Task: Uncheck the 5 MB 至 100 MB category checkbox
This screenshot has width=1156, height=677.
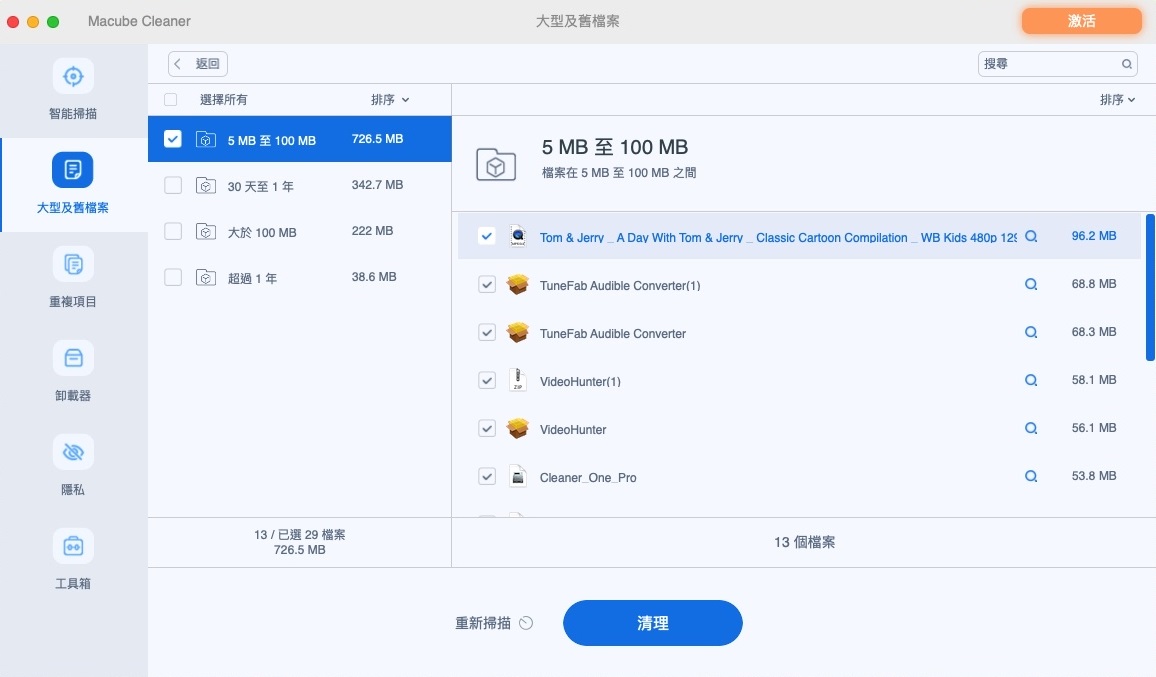Action: (x=173, y=139)
